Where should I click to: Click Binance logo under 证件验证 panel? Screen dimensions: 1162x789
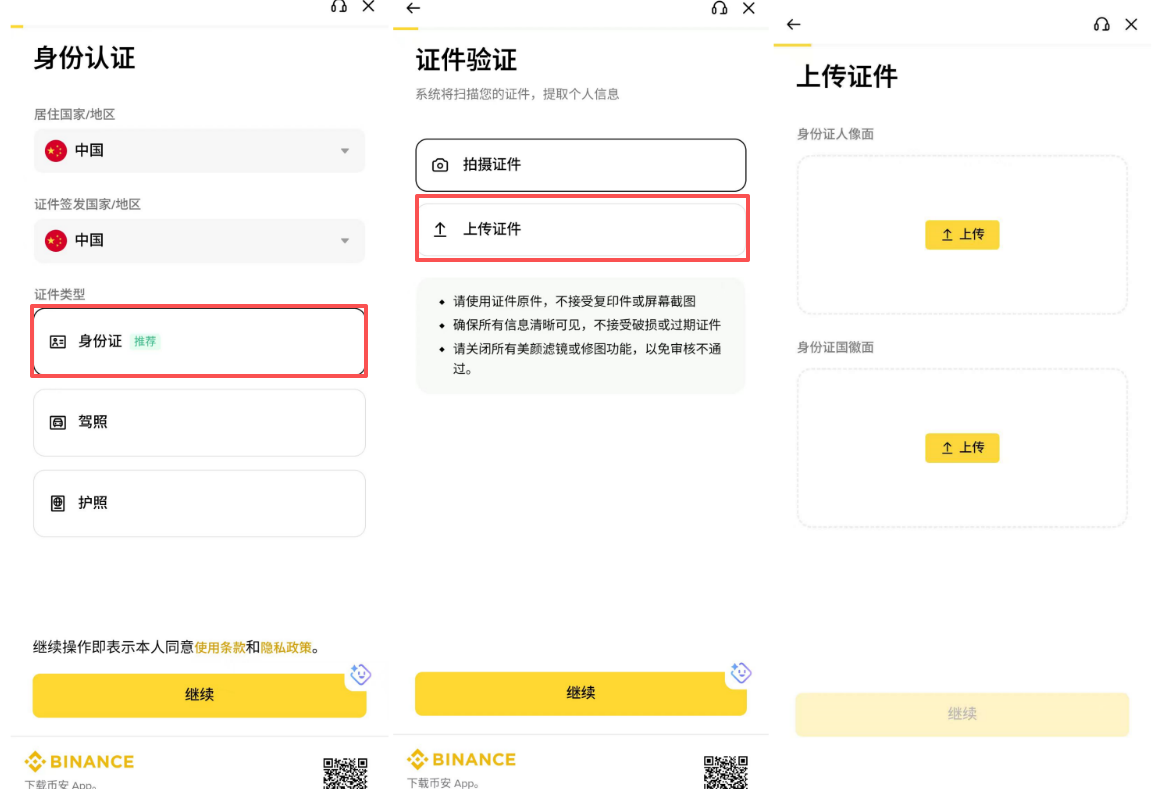tap(461, 759)
